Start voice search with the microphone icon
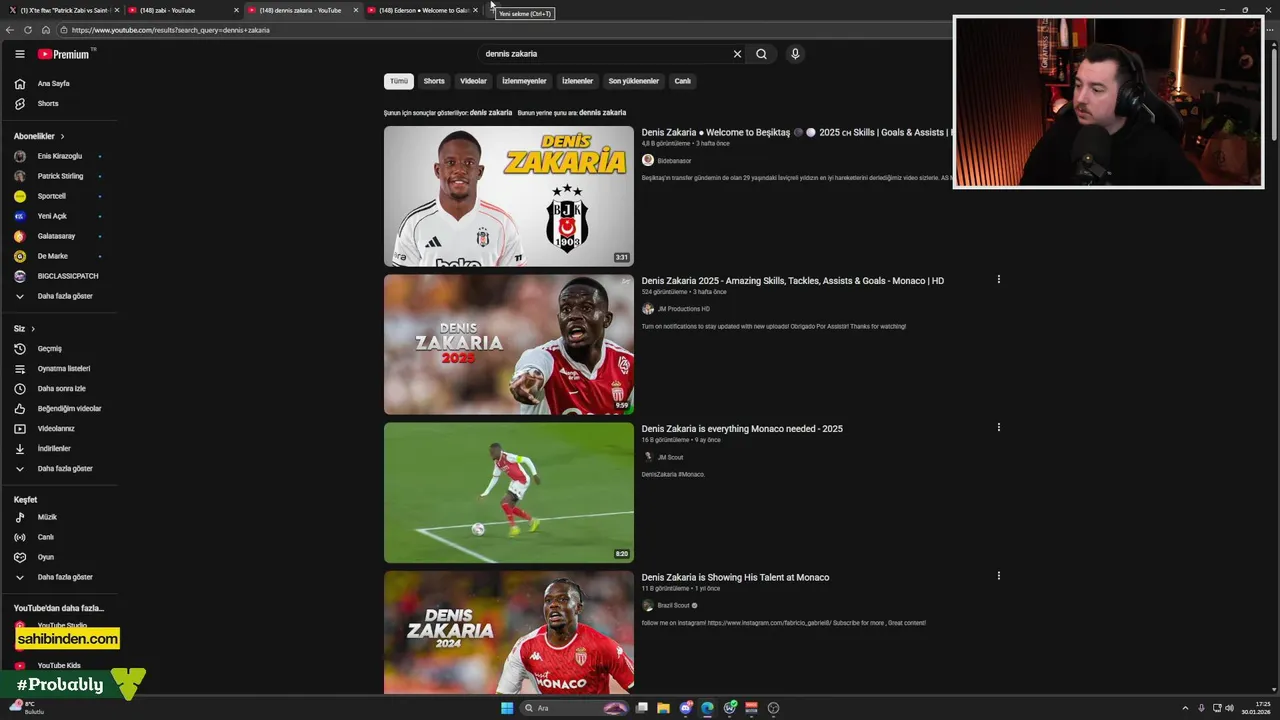Viewport: 1280px width, 720px height. 795,54
